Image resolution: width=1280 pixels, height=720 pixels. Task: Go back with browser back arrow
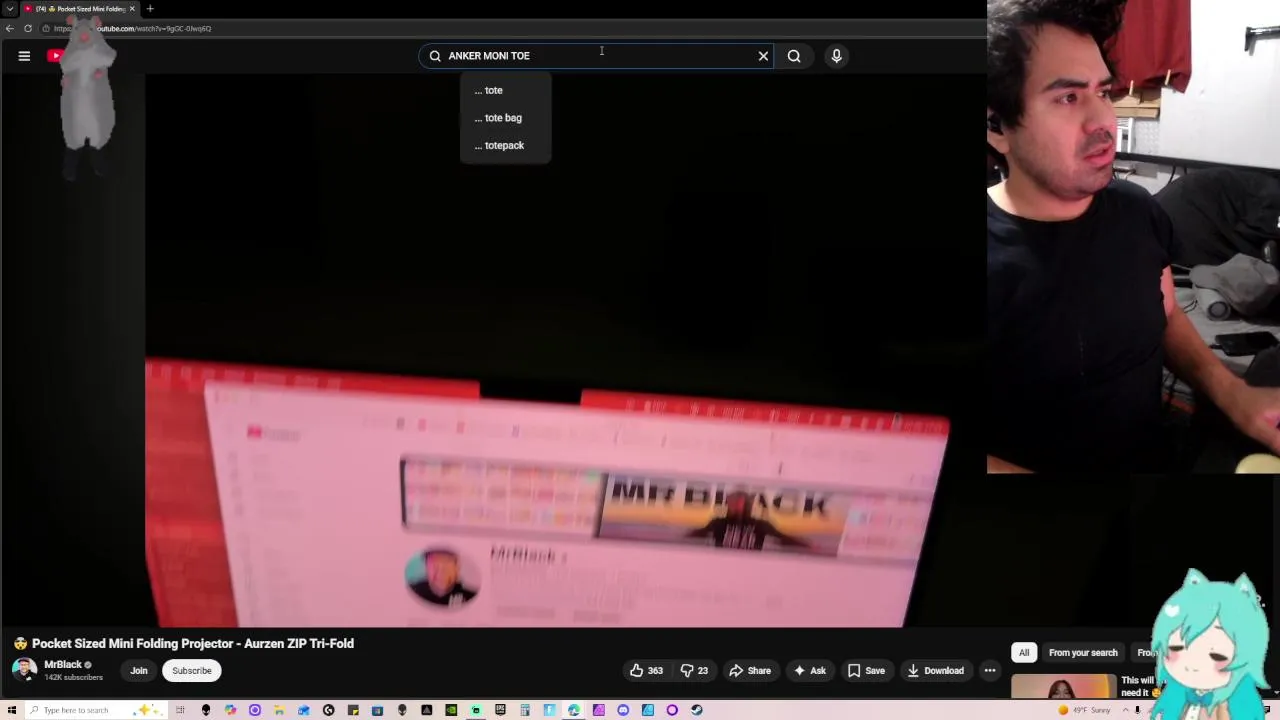pyautogui.click(x=10, y=28)
